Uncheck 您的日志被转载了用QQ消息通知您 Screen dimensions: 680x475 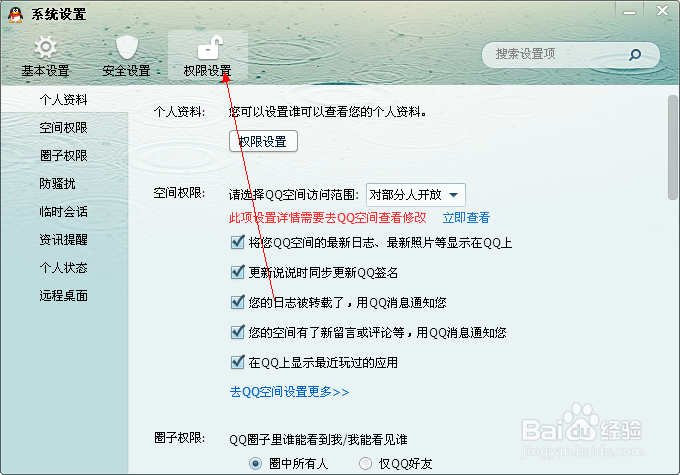tap(238, 302)
